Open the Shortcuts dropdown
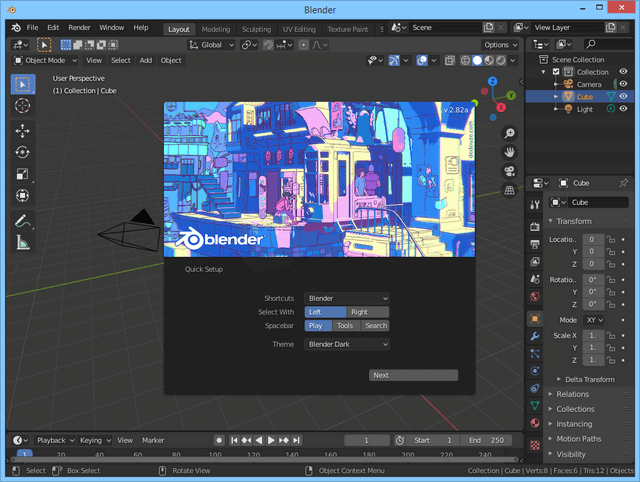640x482 pixels. [x=347, y=298]
